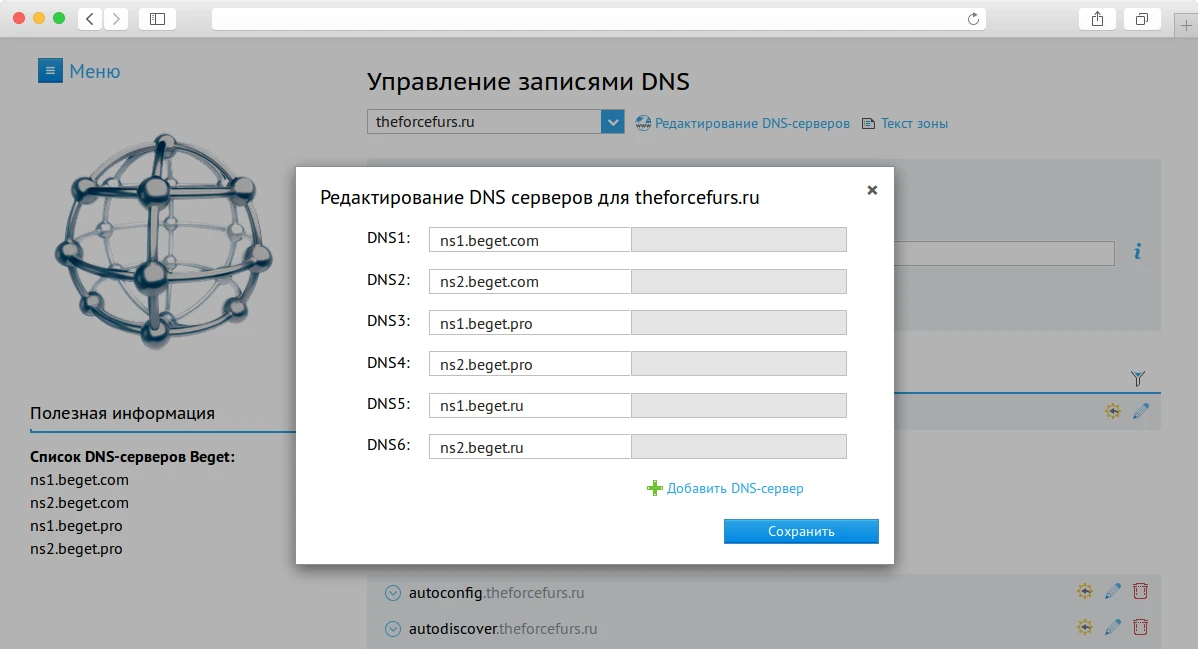This screenshot has height=649, width=1198.
Task: Click the blue info icon next to the input field
Action: pos(1136,253)
